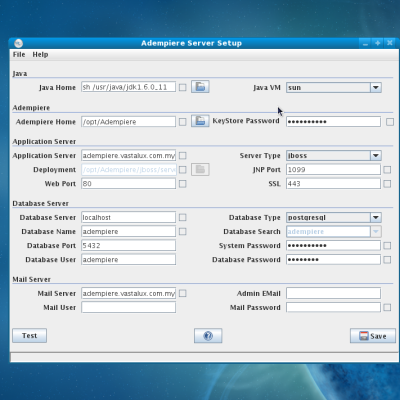The height and width of the screenshot is (400, 400).
Task: Click the Test button
Action: tap(30, 336)
